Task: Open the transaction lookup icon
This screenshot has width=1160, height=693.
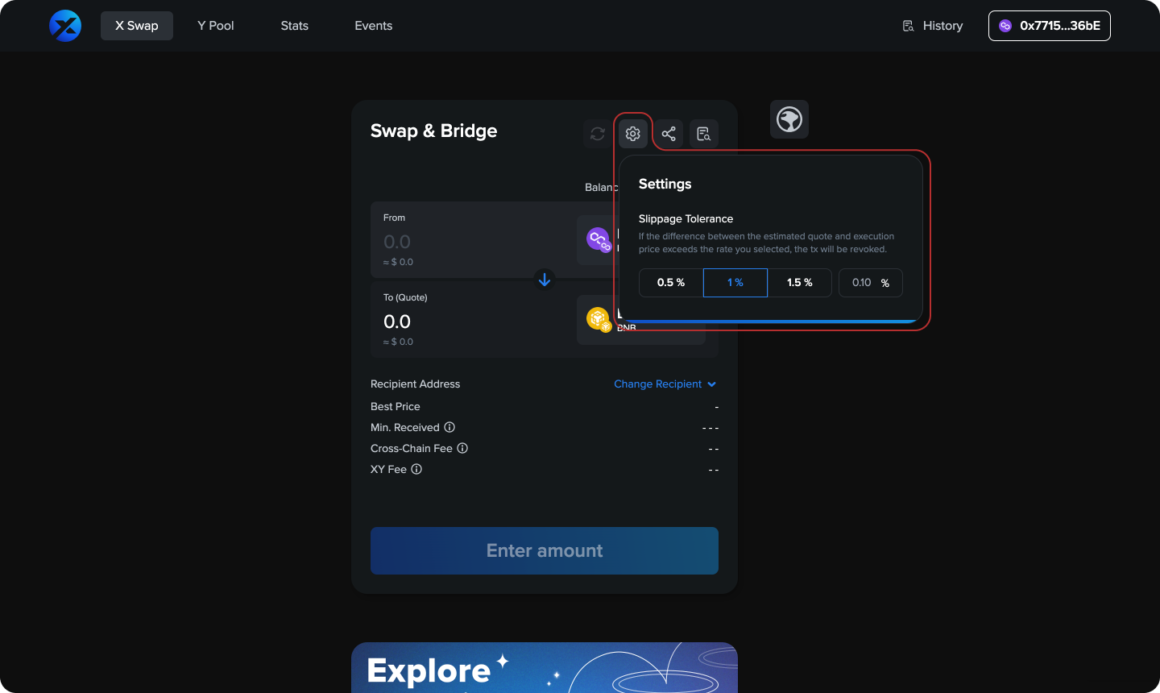Action: point(703,132)
